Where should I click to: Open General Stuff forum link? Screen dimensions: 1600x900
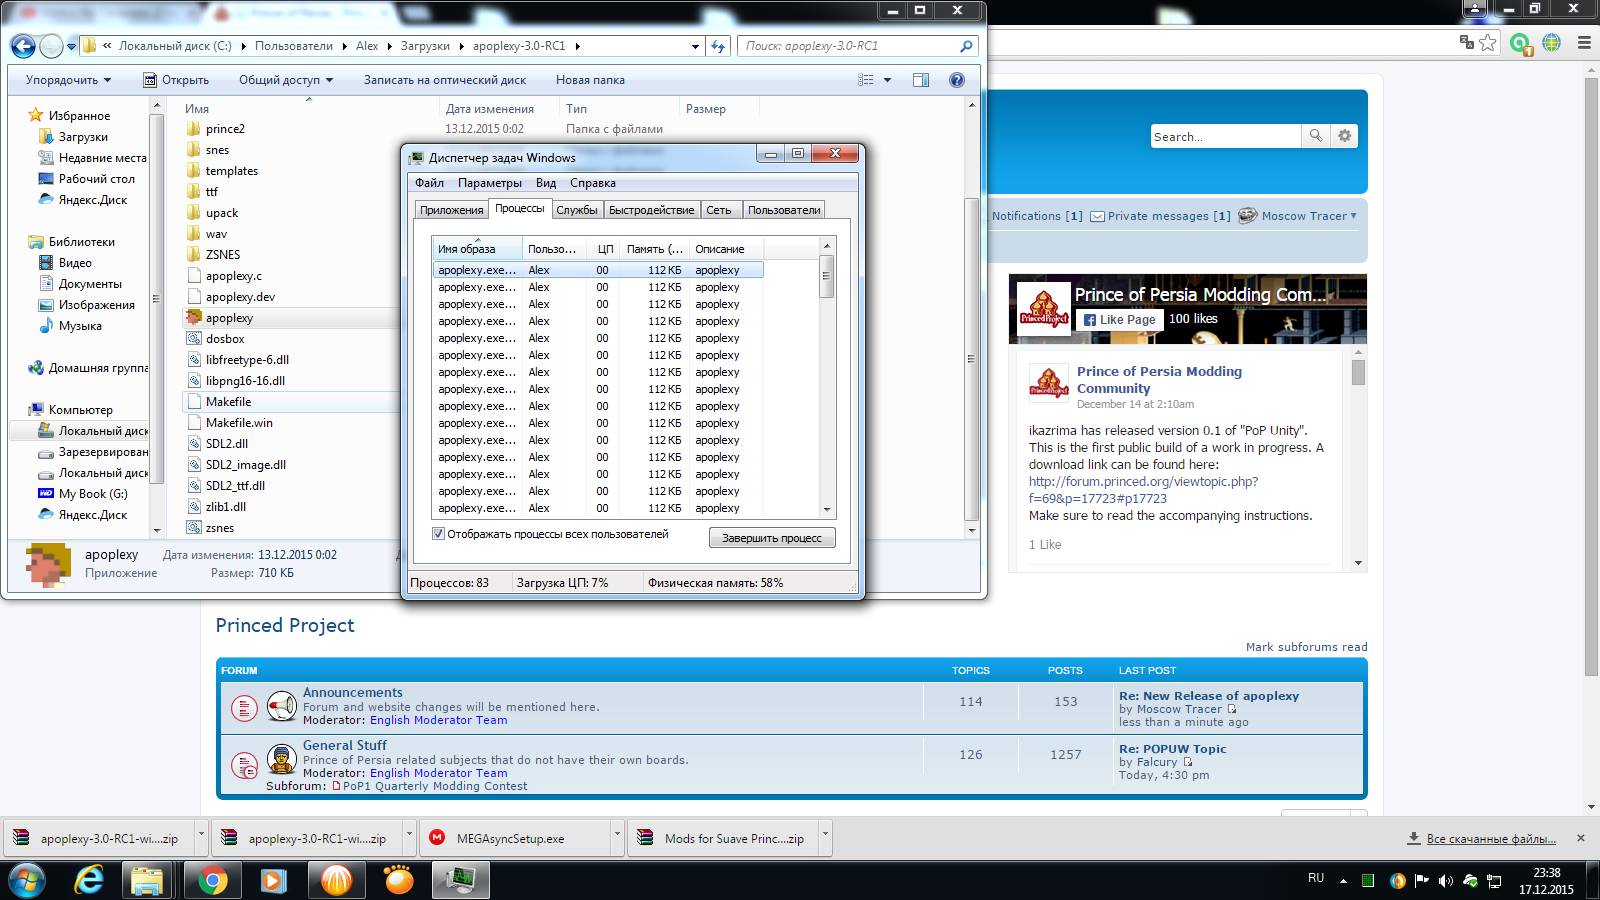pos(345,745)
